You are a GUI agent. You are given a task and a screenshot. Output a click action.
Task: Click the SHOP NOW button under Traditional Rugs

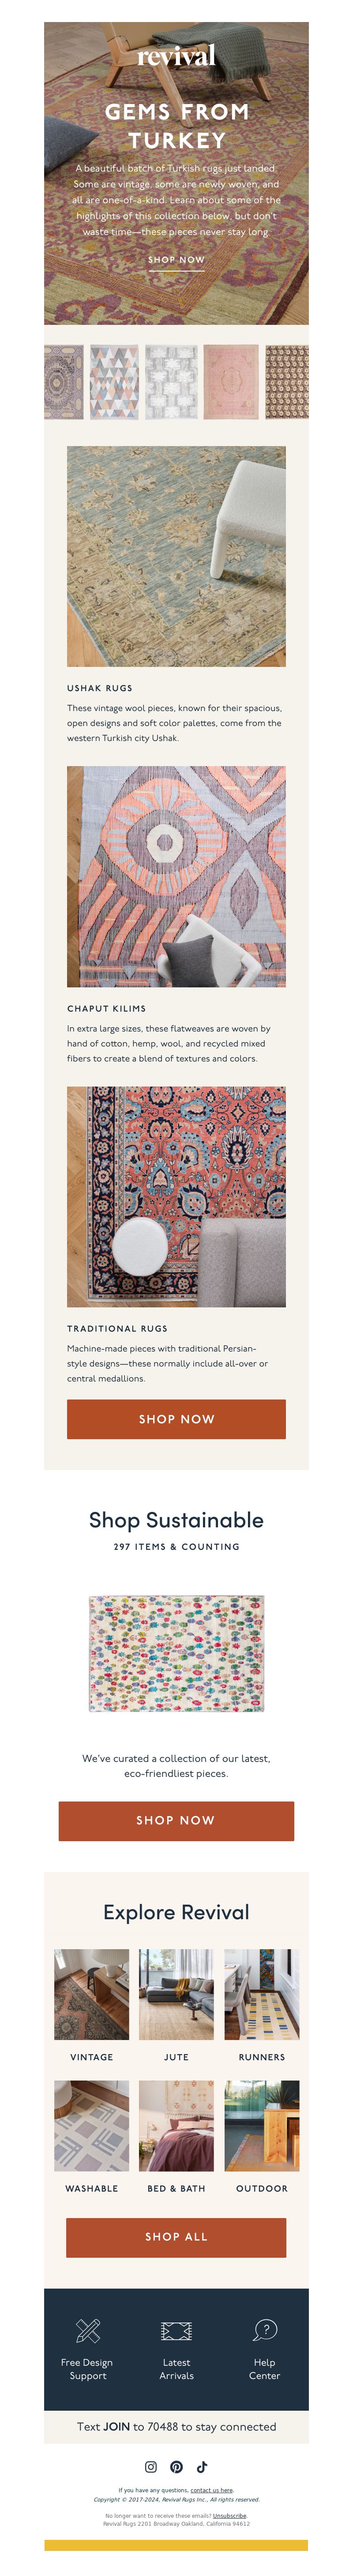pos(176,1419)
